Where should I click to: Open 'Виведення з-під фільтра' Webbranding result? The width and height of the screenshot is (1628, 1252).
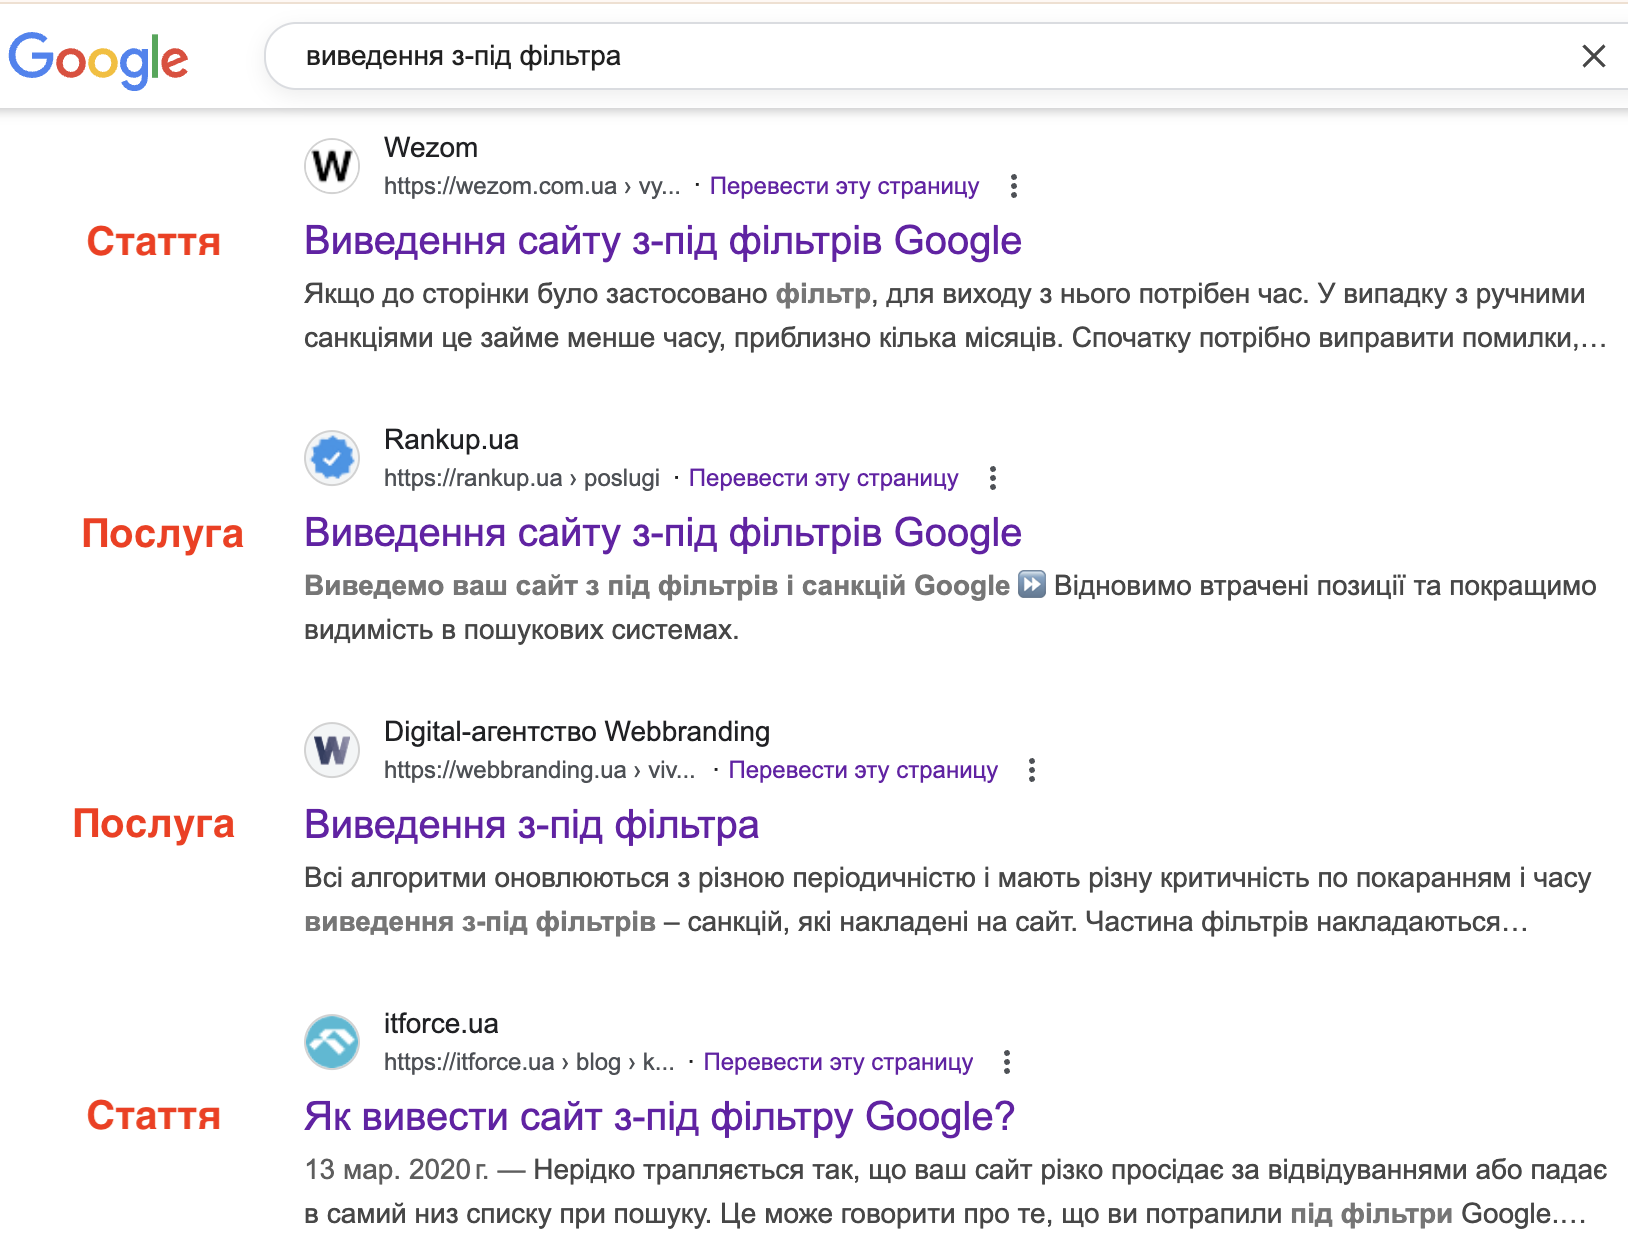(x=531, y=825)
